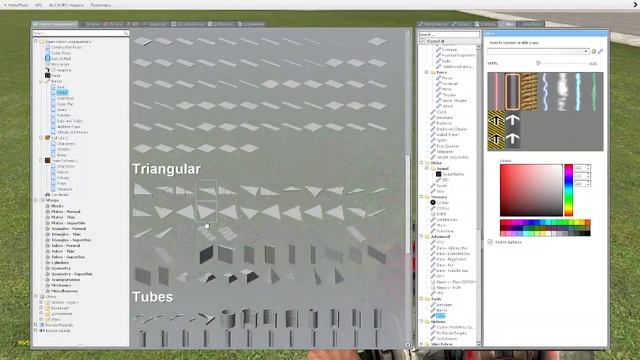This screenshot has height=360, width=640.
Task: Click the rainbow hue bar
Action: pos(568,190)
